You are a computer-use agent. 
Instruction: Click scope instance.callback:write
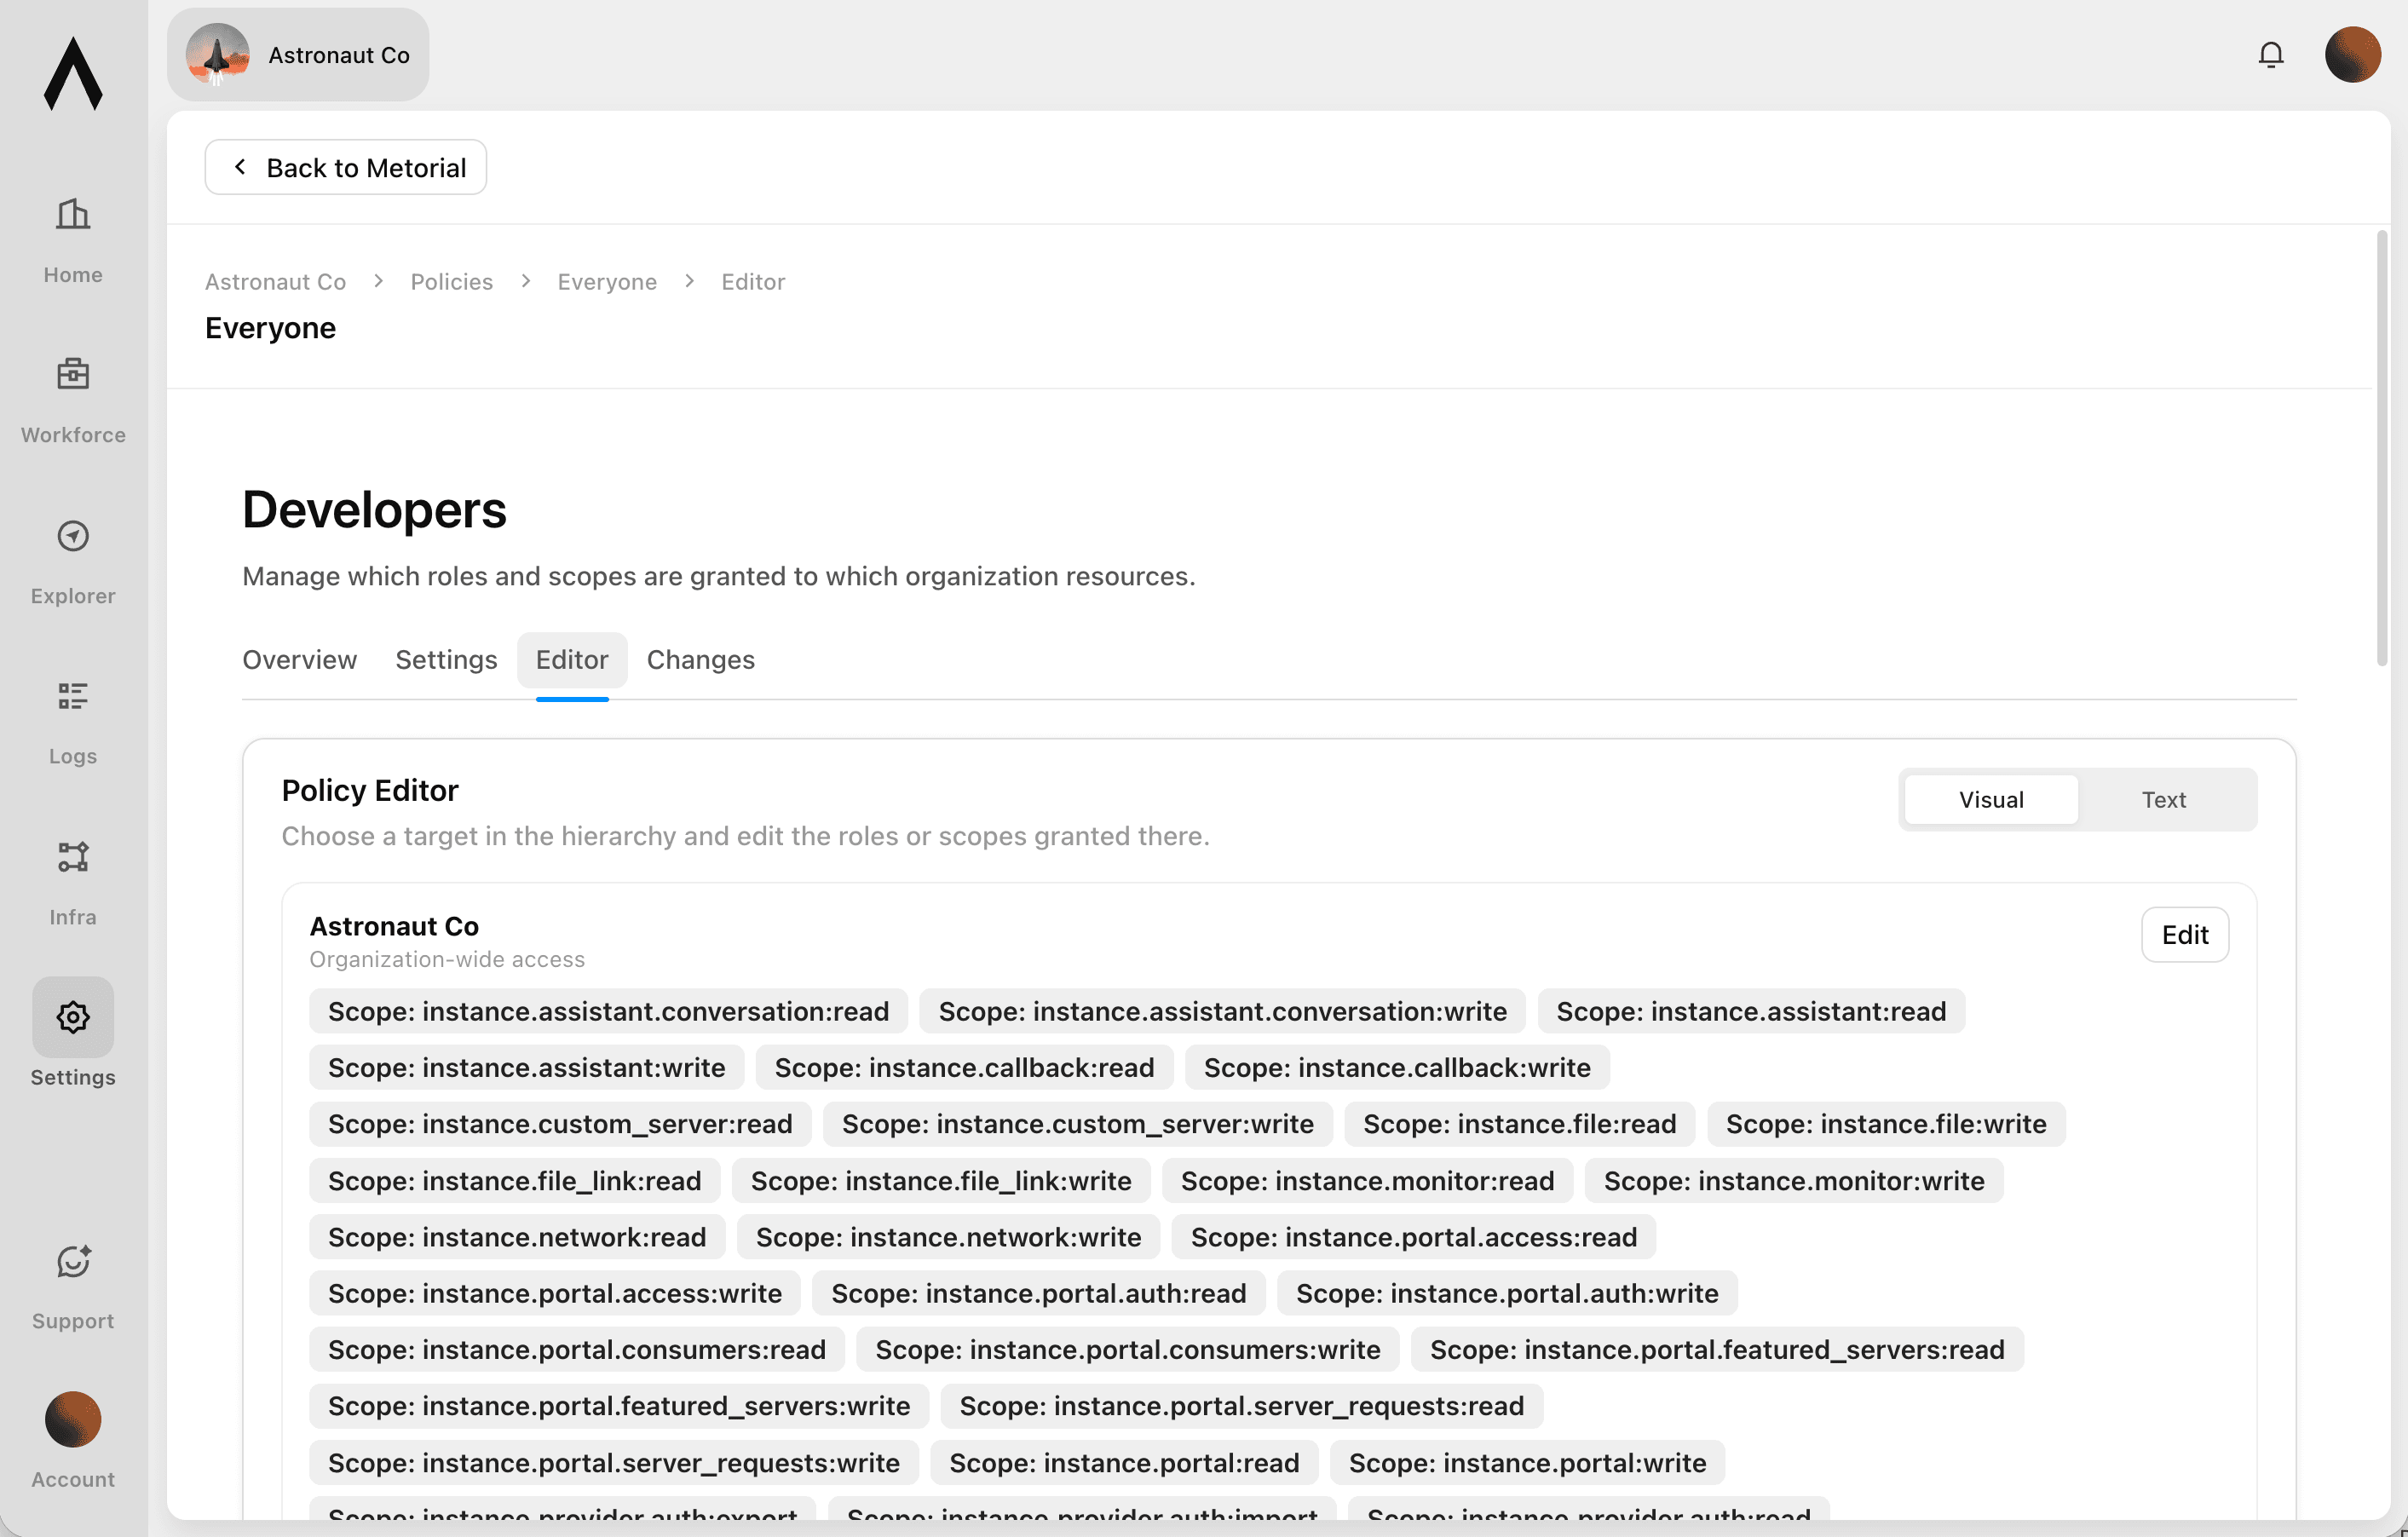pyautogui.click(x=1397, y=1067)
